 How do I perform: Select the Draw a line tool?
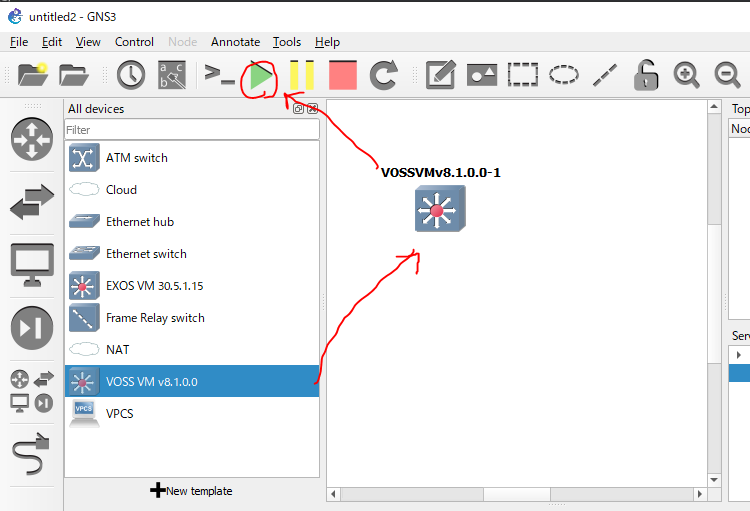pyautogui.click(x=605, y=75)
